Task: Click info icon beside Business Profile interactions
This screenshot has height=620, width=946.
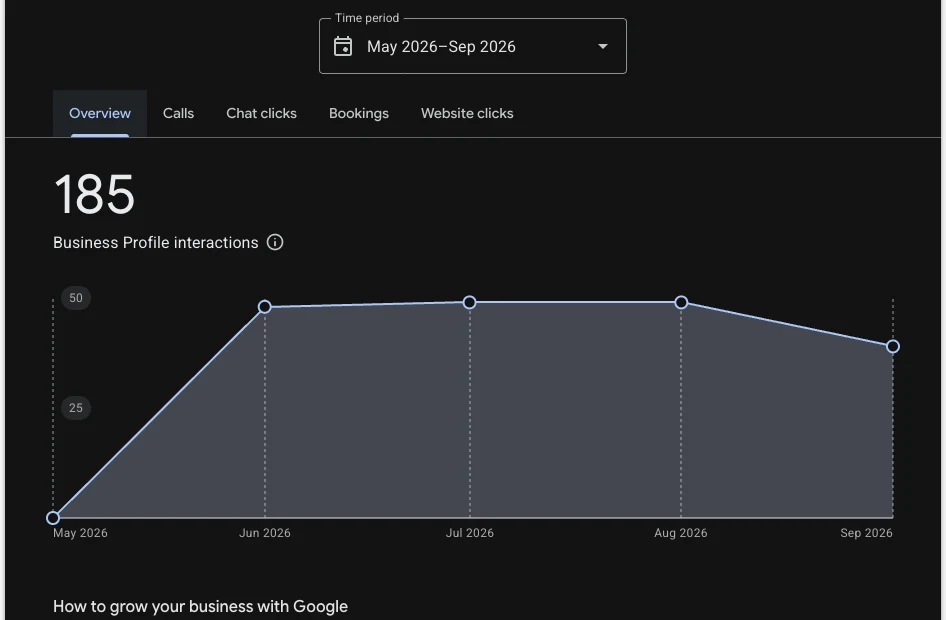Action: (x=275, y=242)
